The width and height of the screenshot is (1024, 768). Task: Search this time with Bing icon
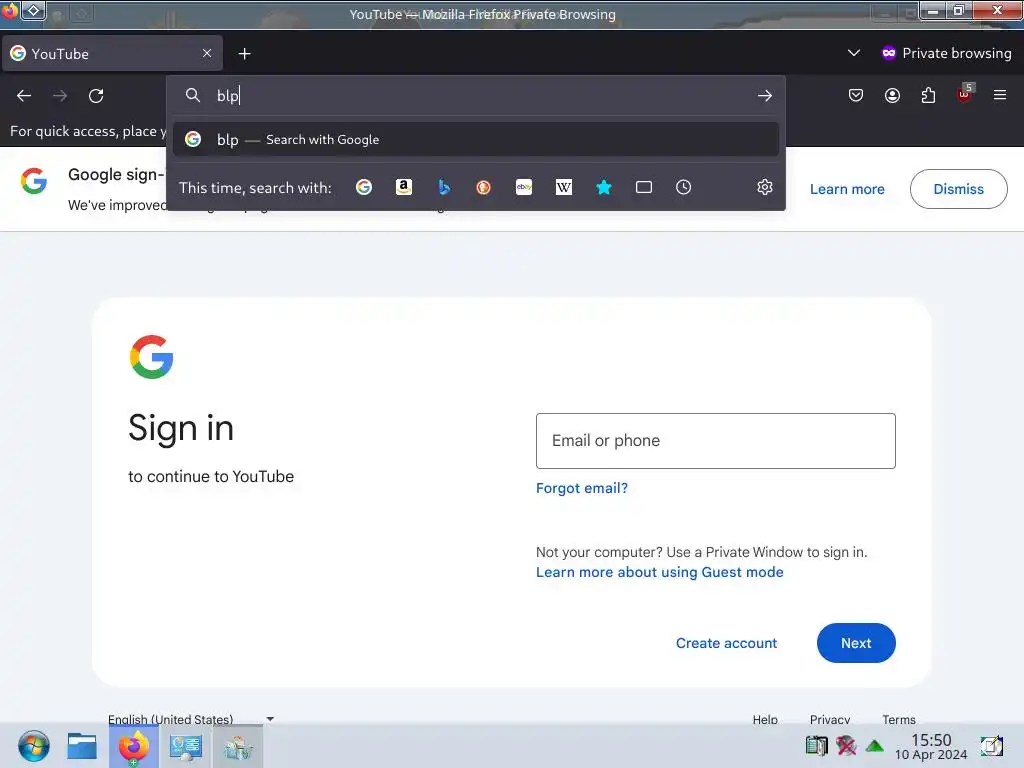coord(444,187)
